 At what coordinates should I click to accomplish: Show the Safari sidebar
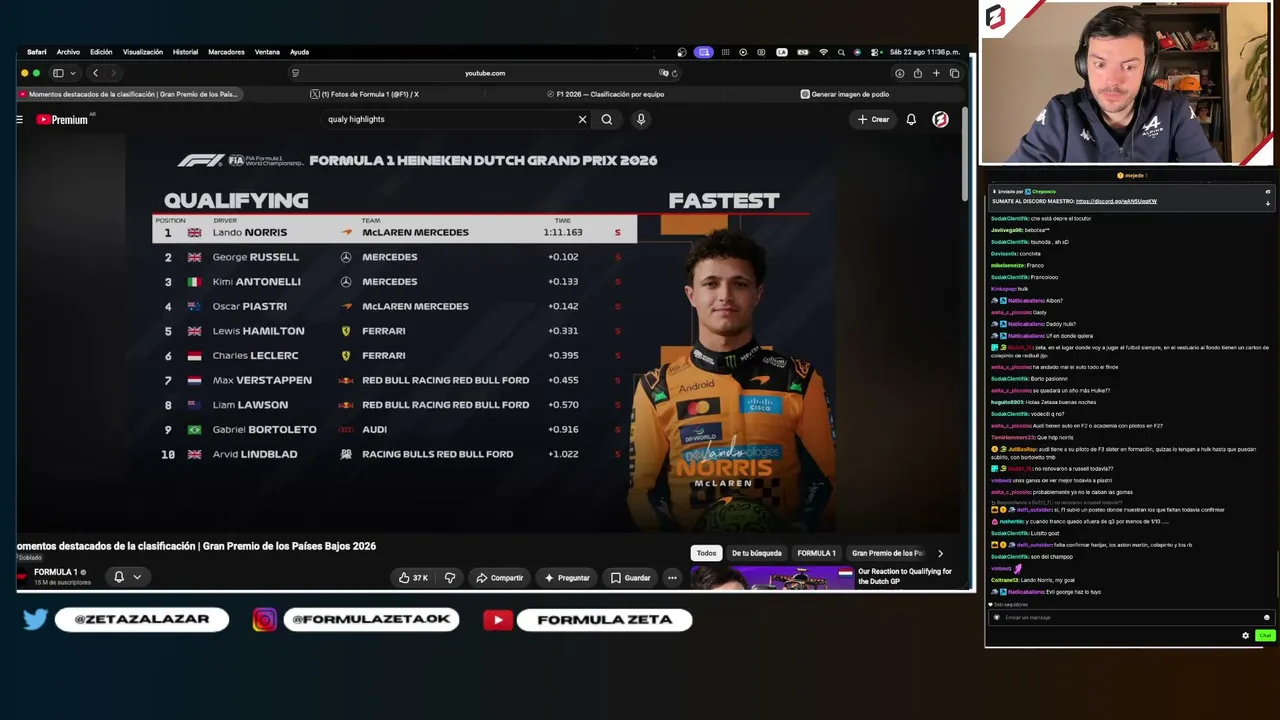tap(58, 73)
